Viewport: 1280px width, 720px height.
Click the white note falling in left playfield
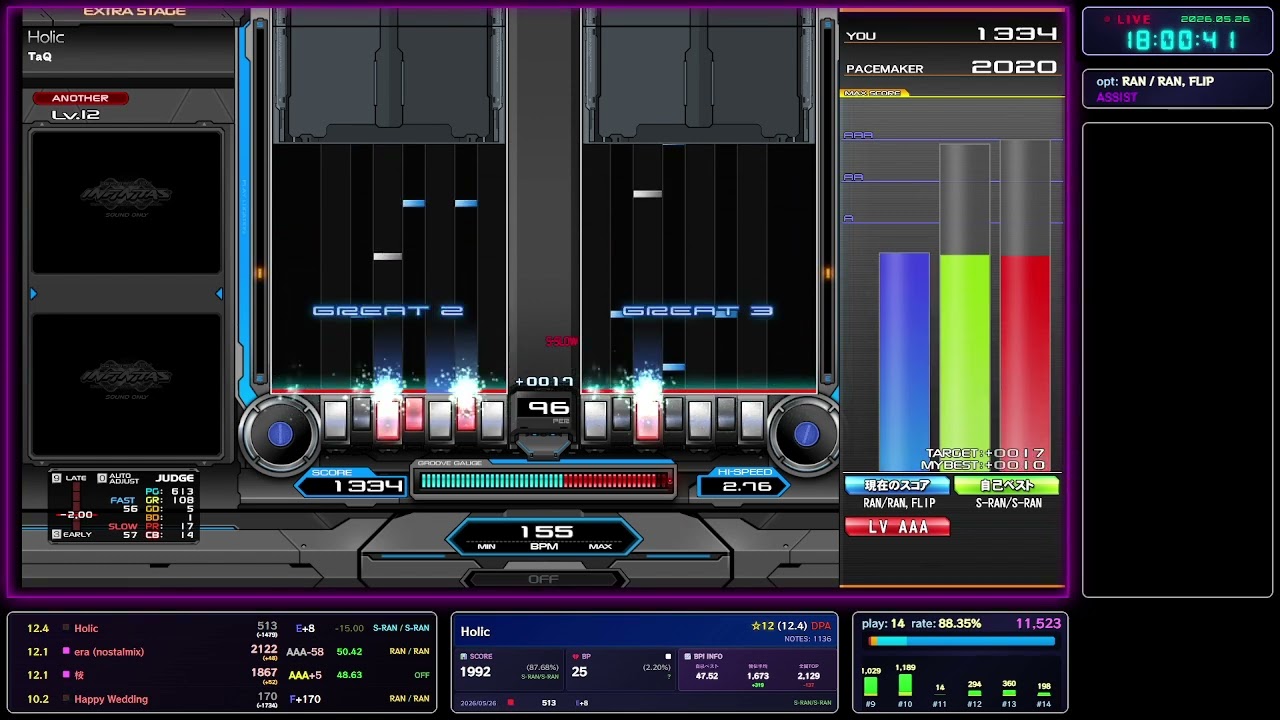coord(388,257)
